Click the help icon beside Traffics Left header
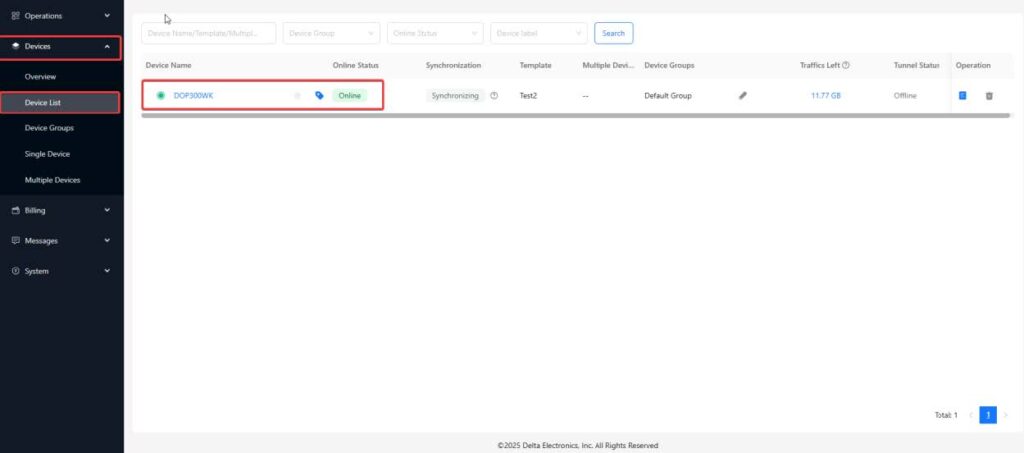The width and height of the screenshot is (1024, 453). pyautogui.click(x=846, y=66)
